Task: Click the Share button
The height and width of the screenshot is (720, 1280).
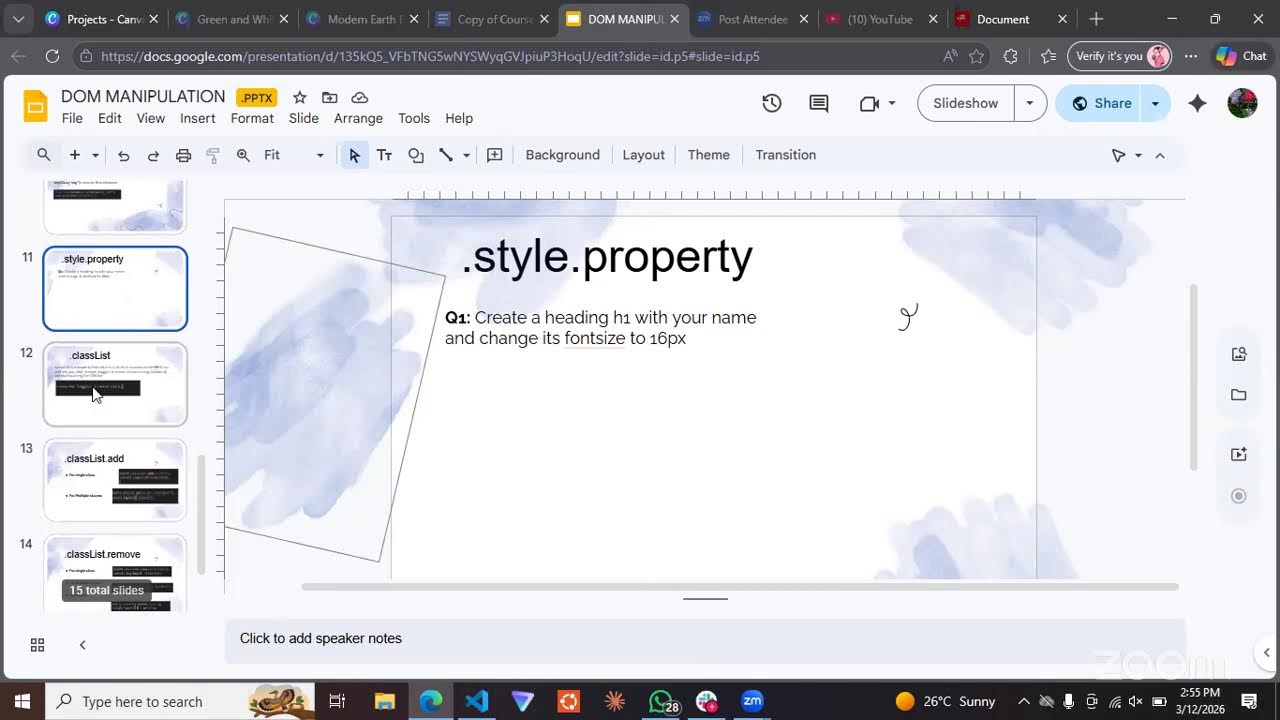Action: pos(1100,103)
